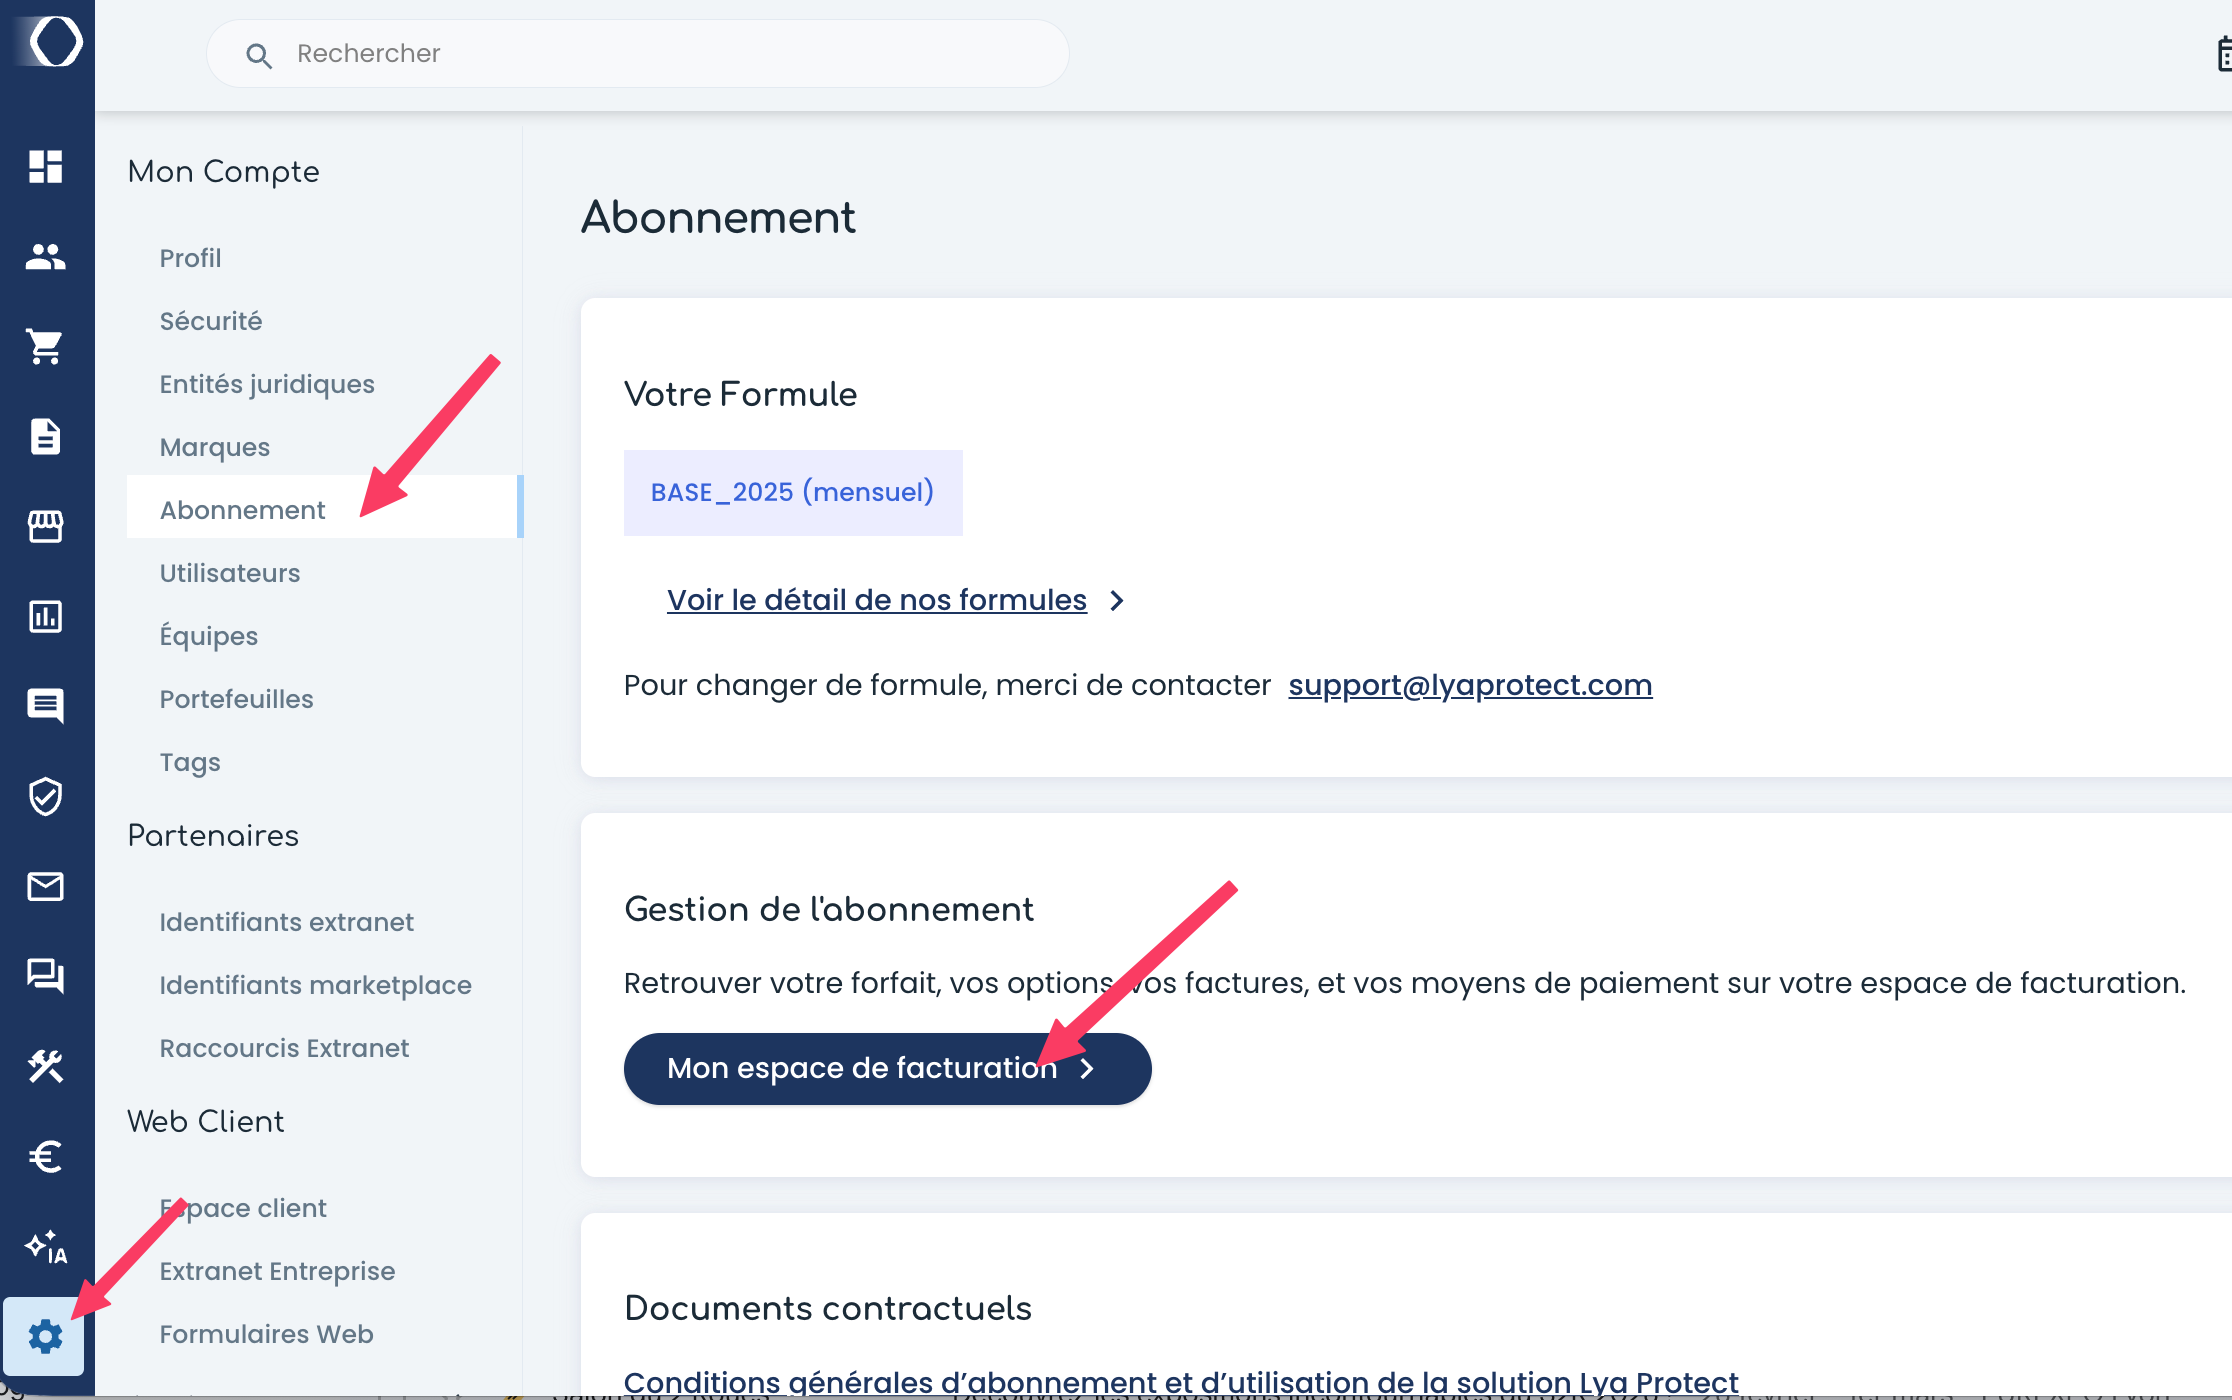Open the tools wrench icon

click(x=46, y=1067)
